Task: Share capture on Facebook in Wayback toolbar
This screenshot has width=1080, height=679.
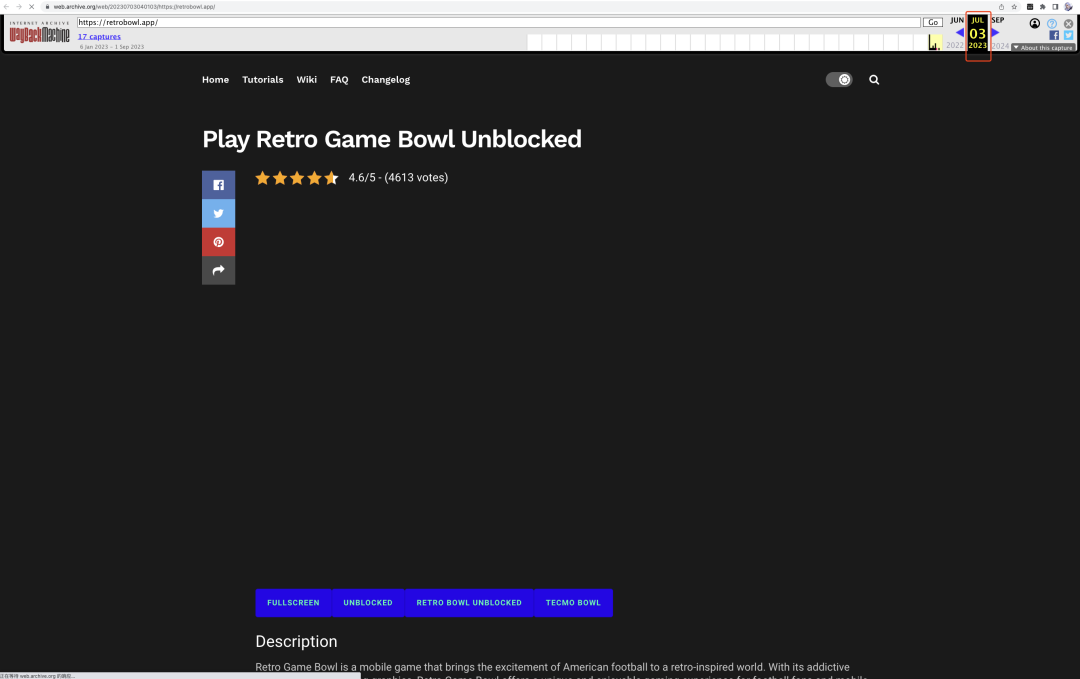Action: click(x=1054, y=35)
